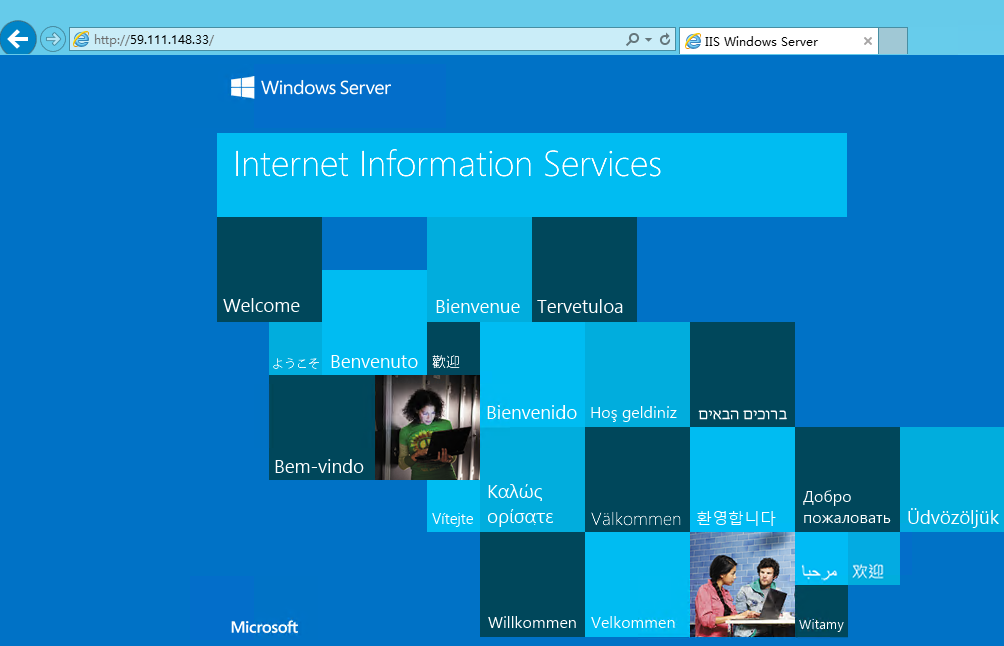Click the Hebrew ברוכים הבאים tile
The image size is (1004, 646).
(742, 375)
